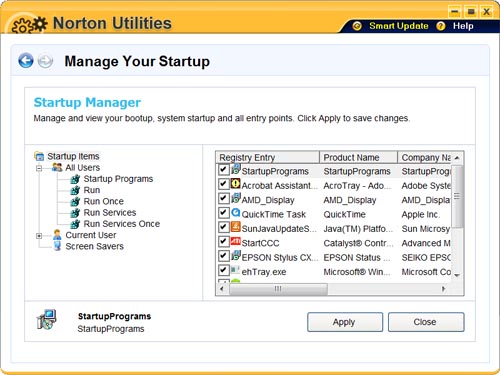Click the large StartupPrograms details icon

pyautogui.click(x=46, y=320)
